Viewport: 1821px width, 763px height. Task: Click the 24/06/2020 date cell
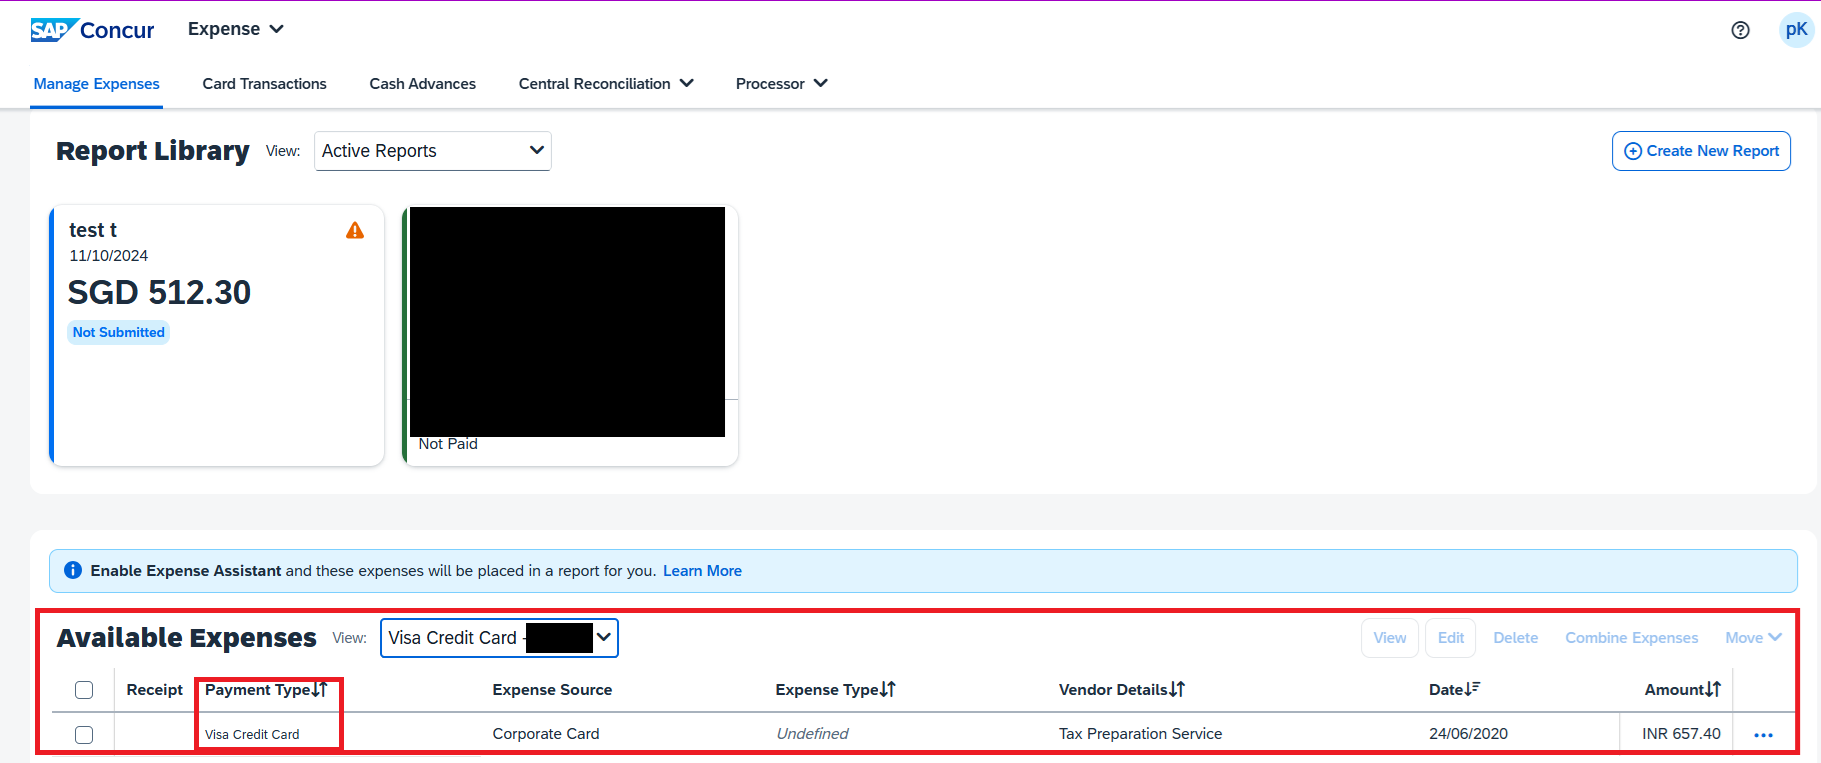(1468, 734)
